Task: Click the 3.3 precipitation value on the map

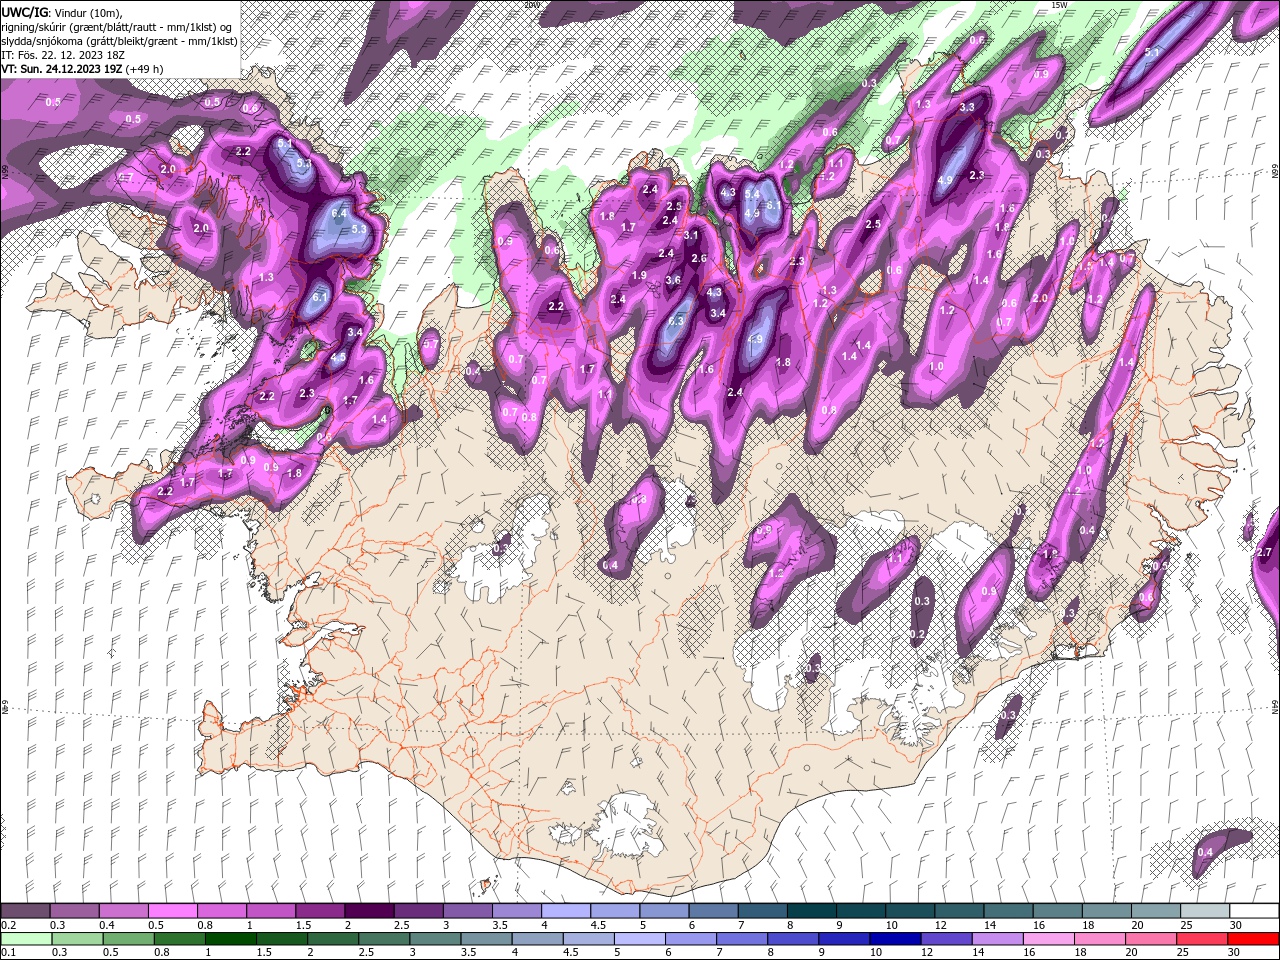Action: 967,107
